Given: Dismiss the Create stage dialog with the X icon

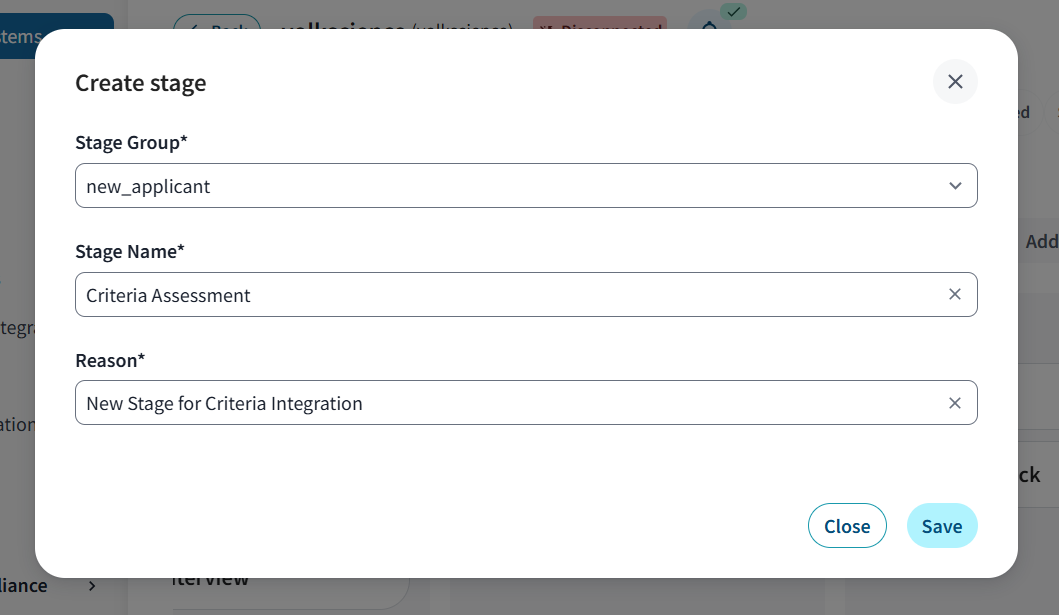Looking at the screenshot, I should (x=955, y=82).
